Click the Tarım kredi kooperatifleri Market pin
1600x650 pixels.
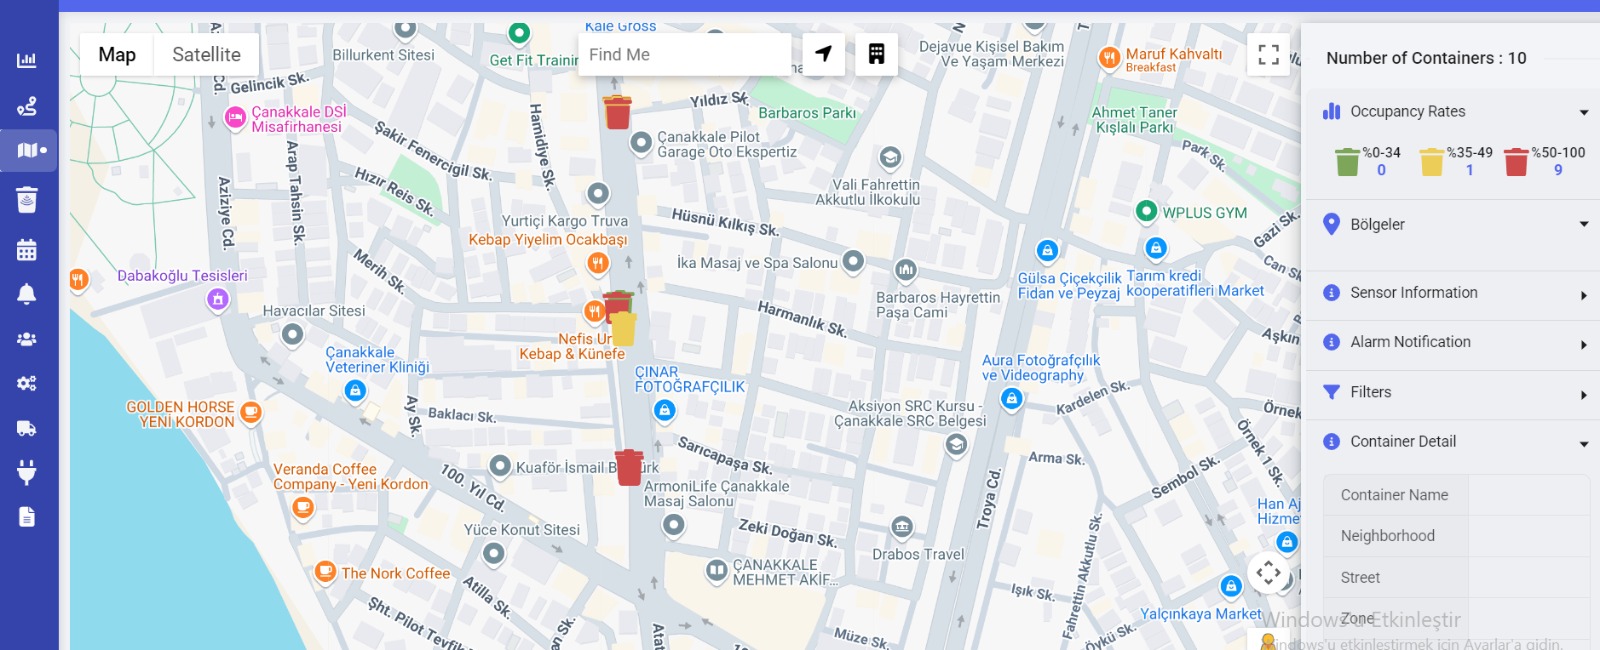1156,247
